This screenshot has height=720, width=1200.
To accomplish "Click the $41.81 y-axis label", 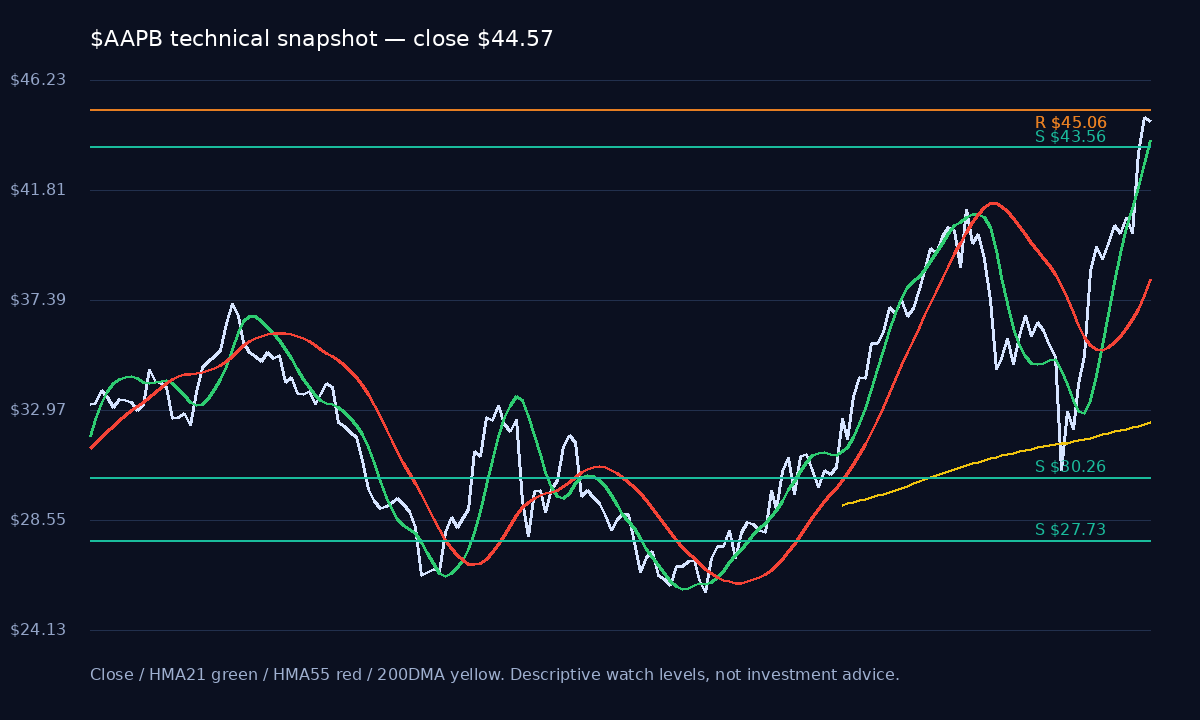I will 38,190.
